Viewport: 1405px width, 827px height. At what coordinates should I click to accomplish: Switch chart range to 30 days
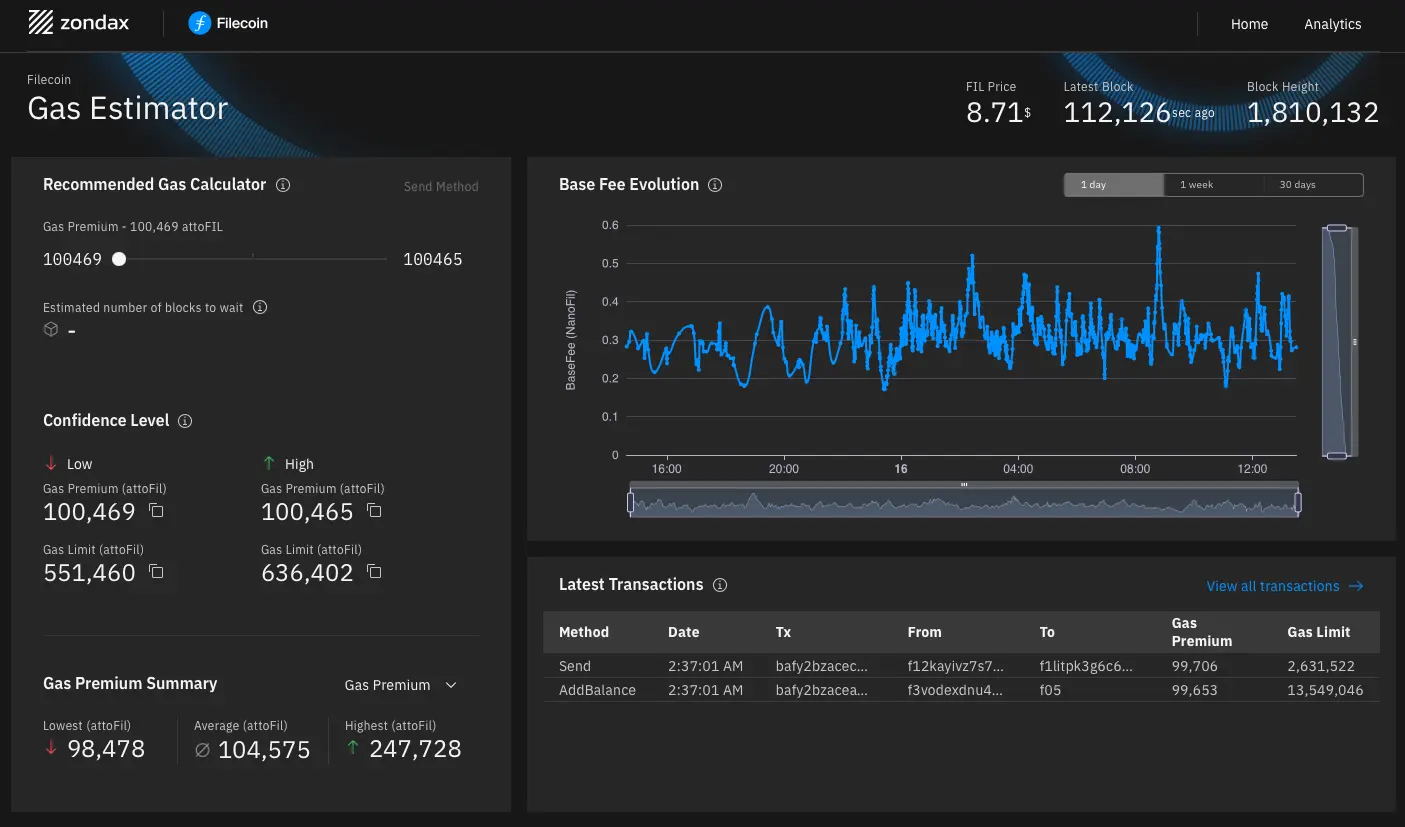point(1313,185)
